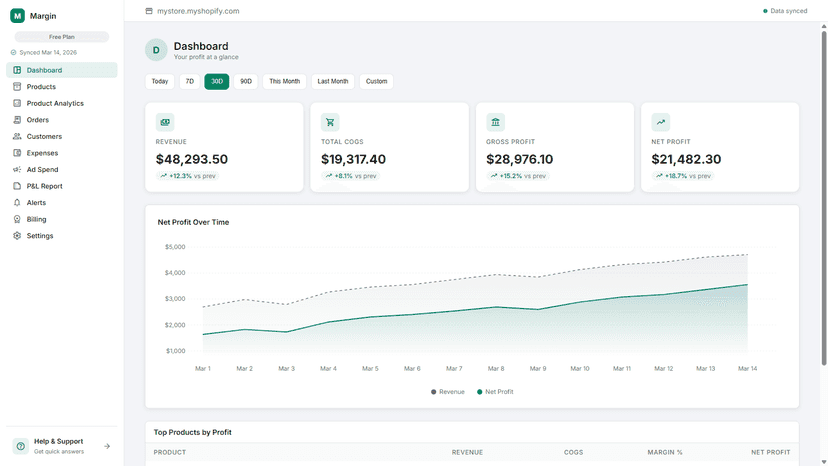
Task: Select the Last Month range
Action: (x=333, y=81)
